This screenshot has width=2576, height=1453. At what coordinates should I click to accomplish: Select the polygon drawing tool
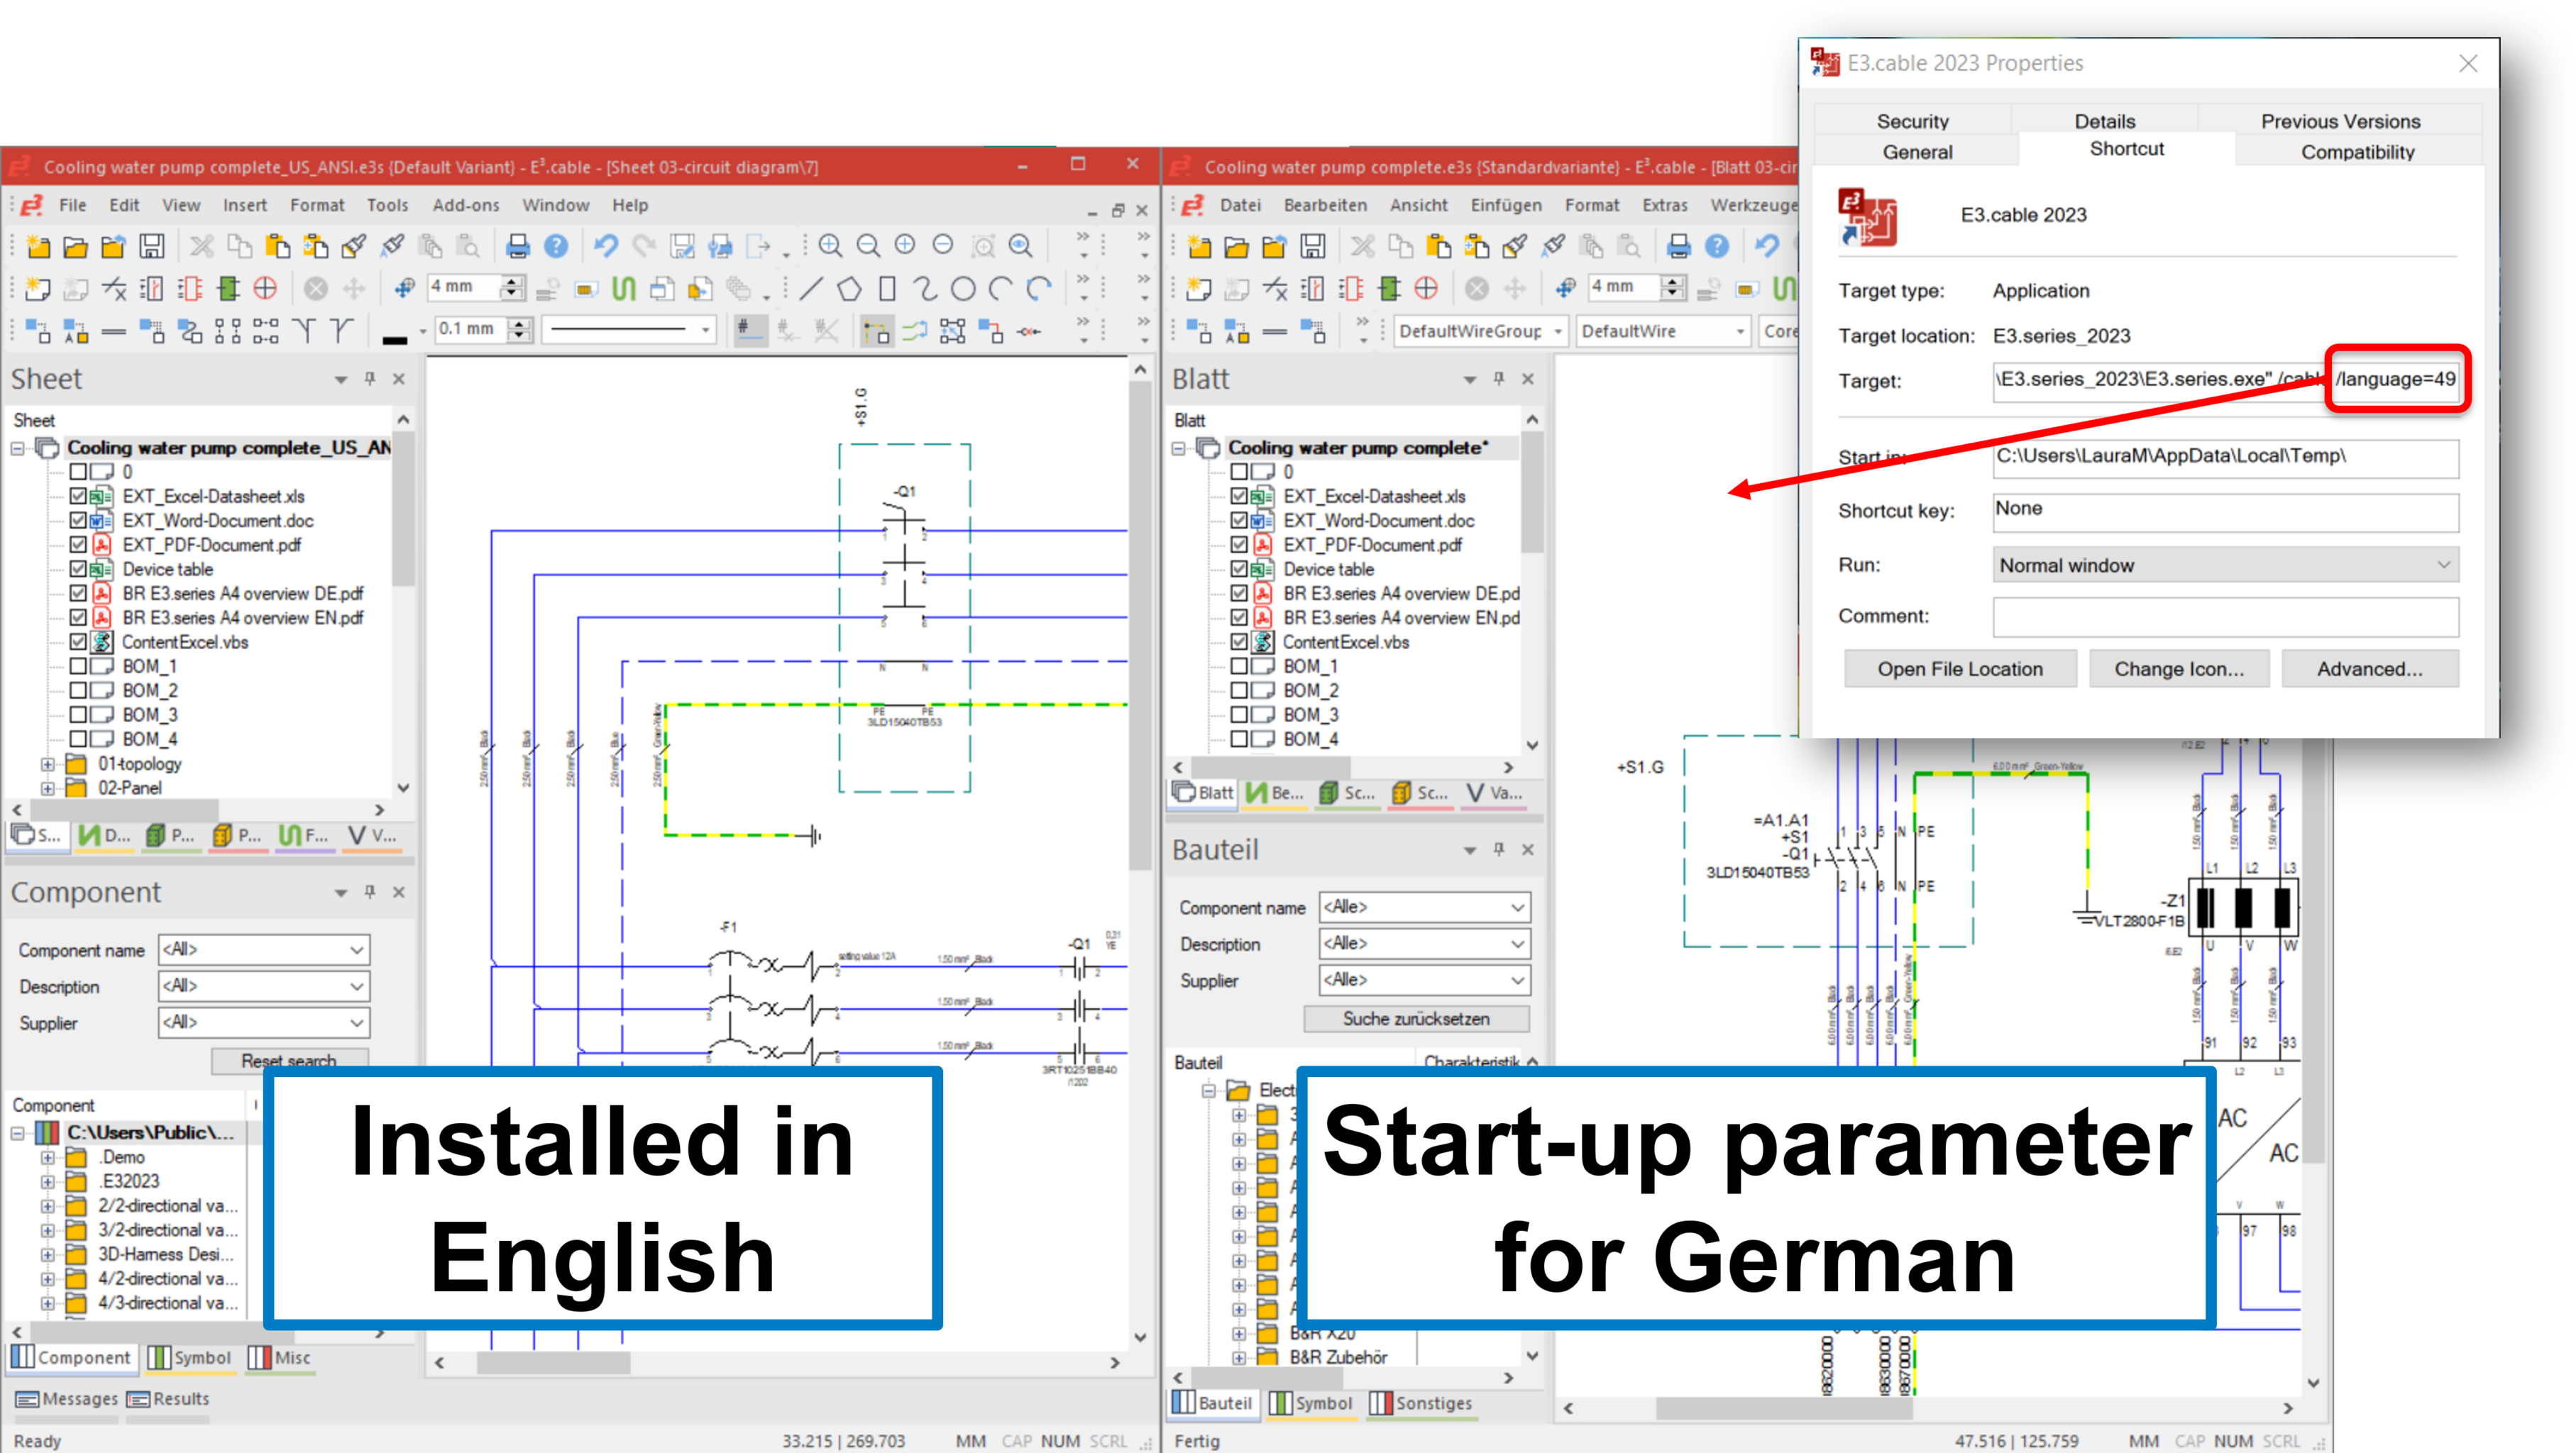849,289
